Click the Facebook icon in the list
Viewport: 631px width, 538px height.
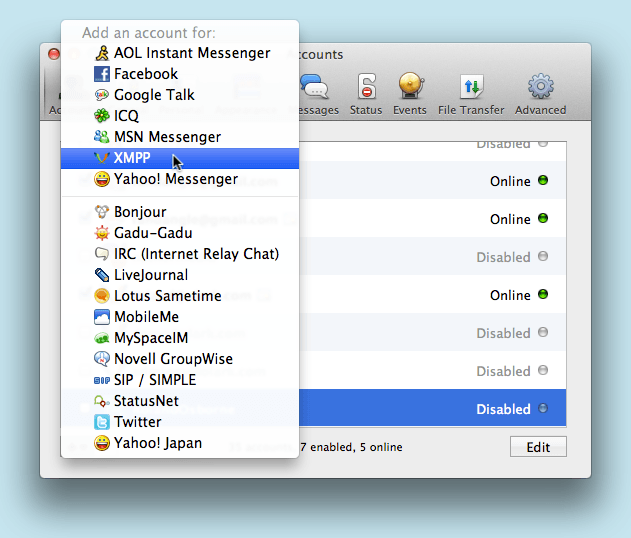[x=101, y=74]
